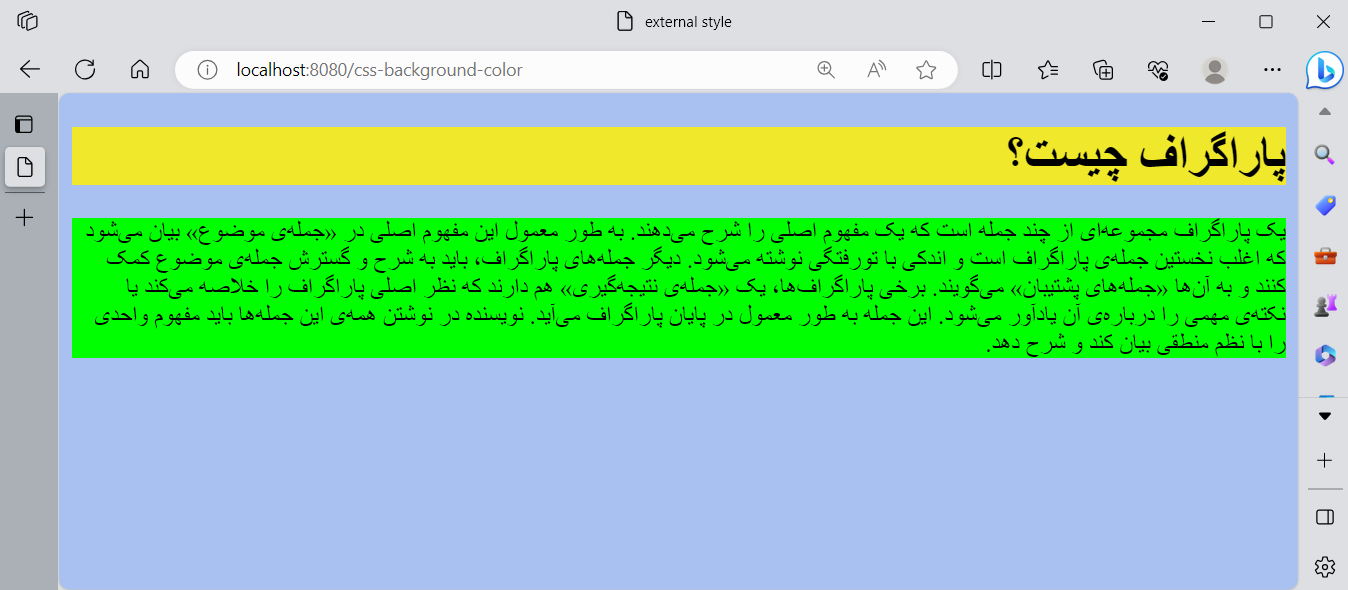Image resolution: width=1348 pixels, height=590 pixels.
Task: Maximize the browser window
Action: (1266, 21)
